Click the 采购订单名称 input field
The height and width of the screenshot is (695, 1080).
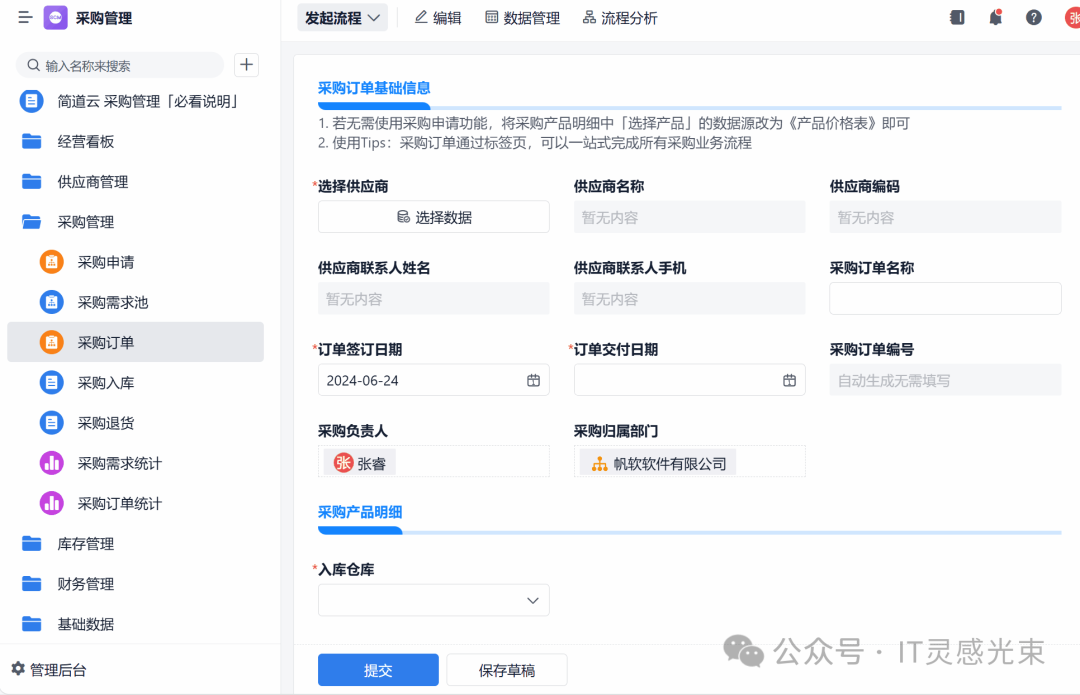point(945,298)
